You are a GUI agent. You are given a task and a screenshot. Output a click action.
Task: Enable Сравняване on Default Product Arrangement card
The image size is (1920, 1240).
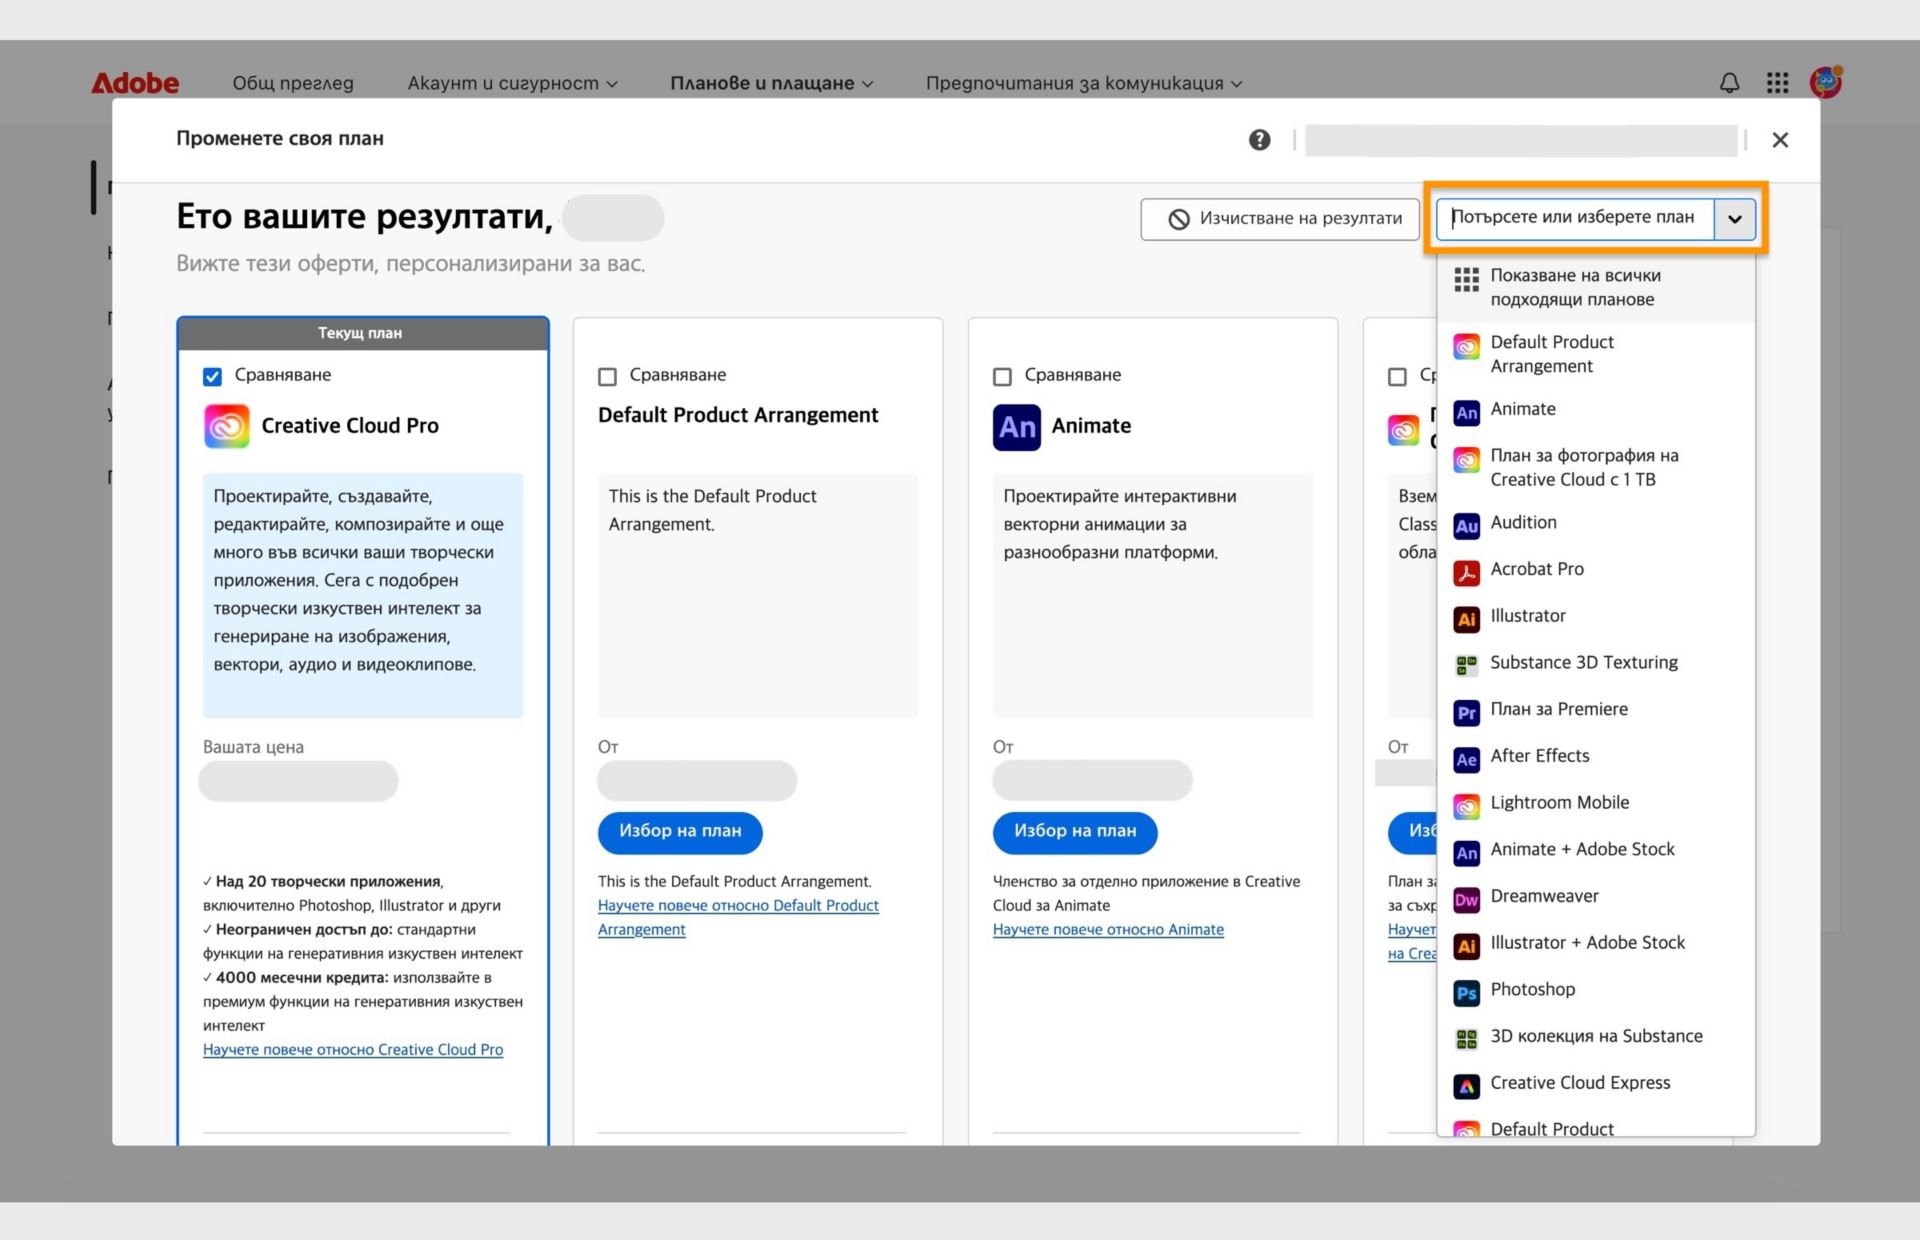(x=607, y=376)
